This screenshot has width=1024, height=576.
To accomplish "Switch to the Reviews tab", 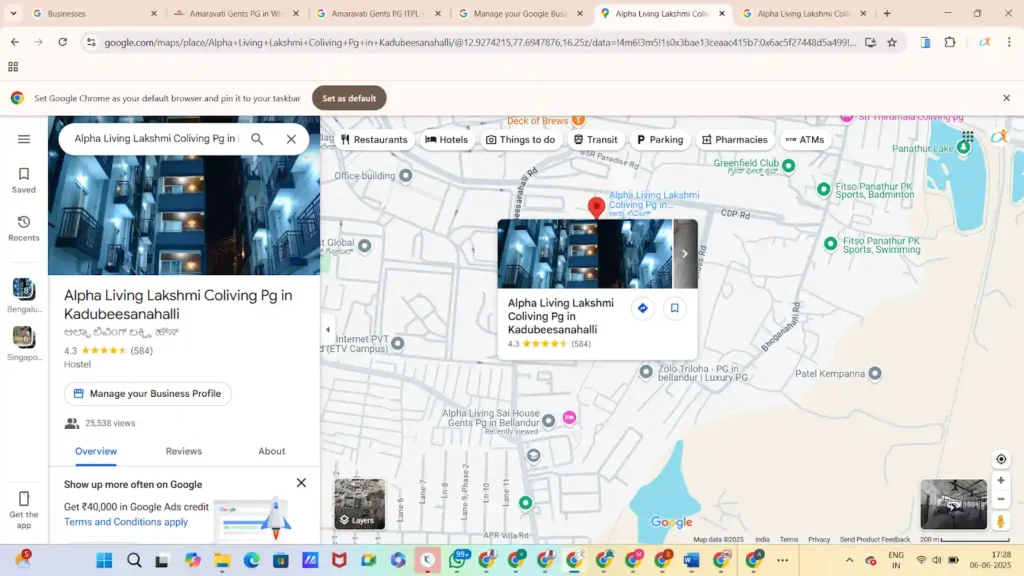I will (184, 451).
